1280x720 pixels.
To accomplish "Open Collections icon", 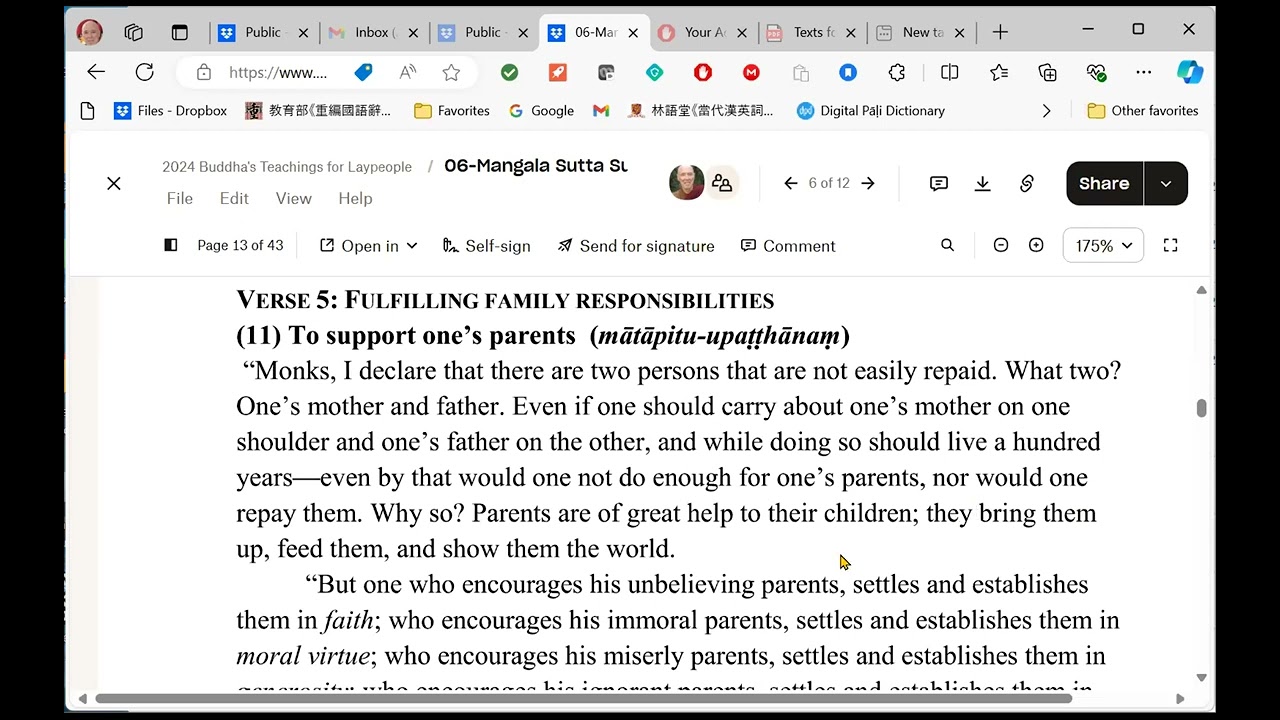I will click(x=1047, y=72).
